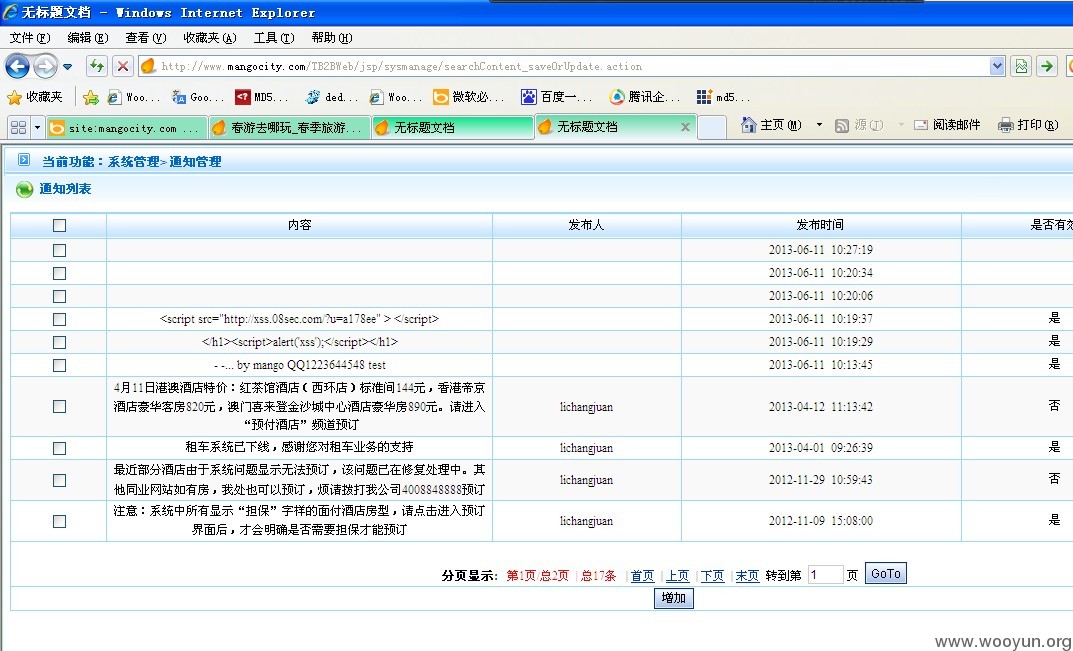Open the 查看 menu
The height and width of the screenshot is (651, 1073).
click(146, 38)
